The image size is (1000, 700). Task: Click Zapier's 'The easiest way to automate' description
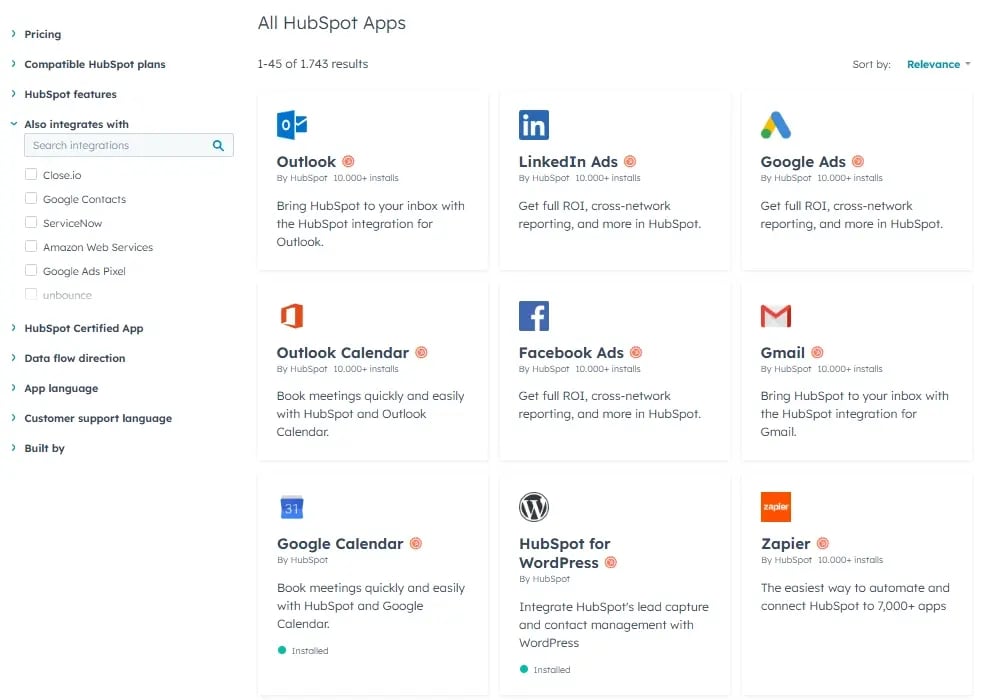855,597
